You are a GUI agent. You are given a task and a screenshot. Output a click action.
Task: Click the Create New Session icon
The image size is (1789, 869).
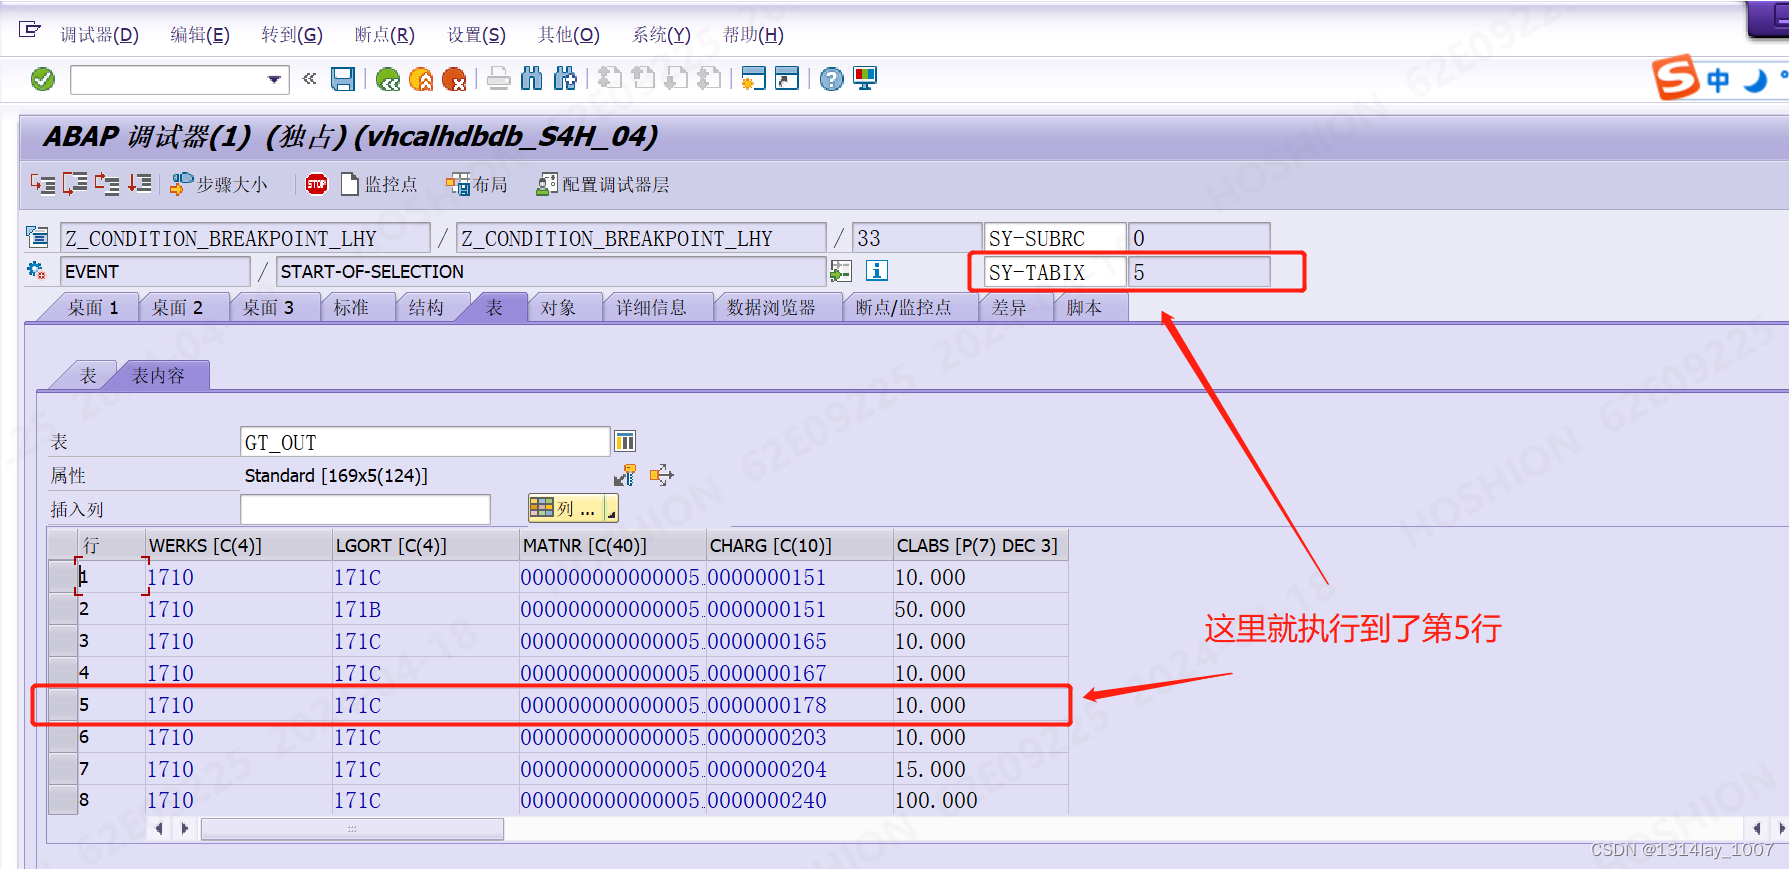pyautogui.click(x=754, y=79)
